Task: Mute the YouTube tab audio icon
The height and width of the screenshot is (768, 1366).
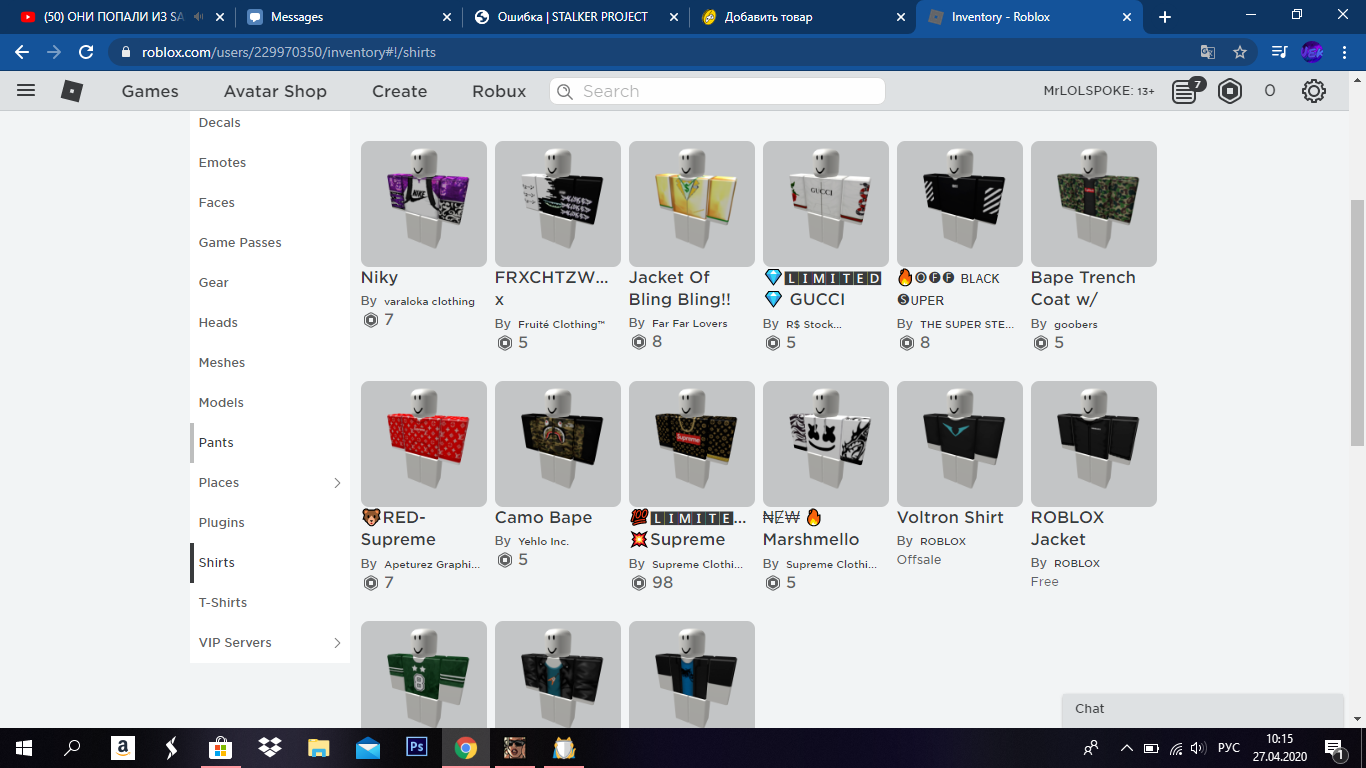Action: click(x=200, y=17)
